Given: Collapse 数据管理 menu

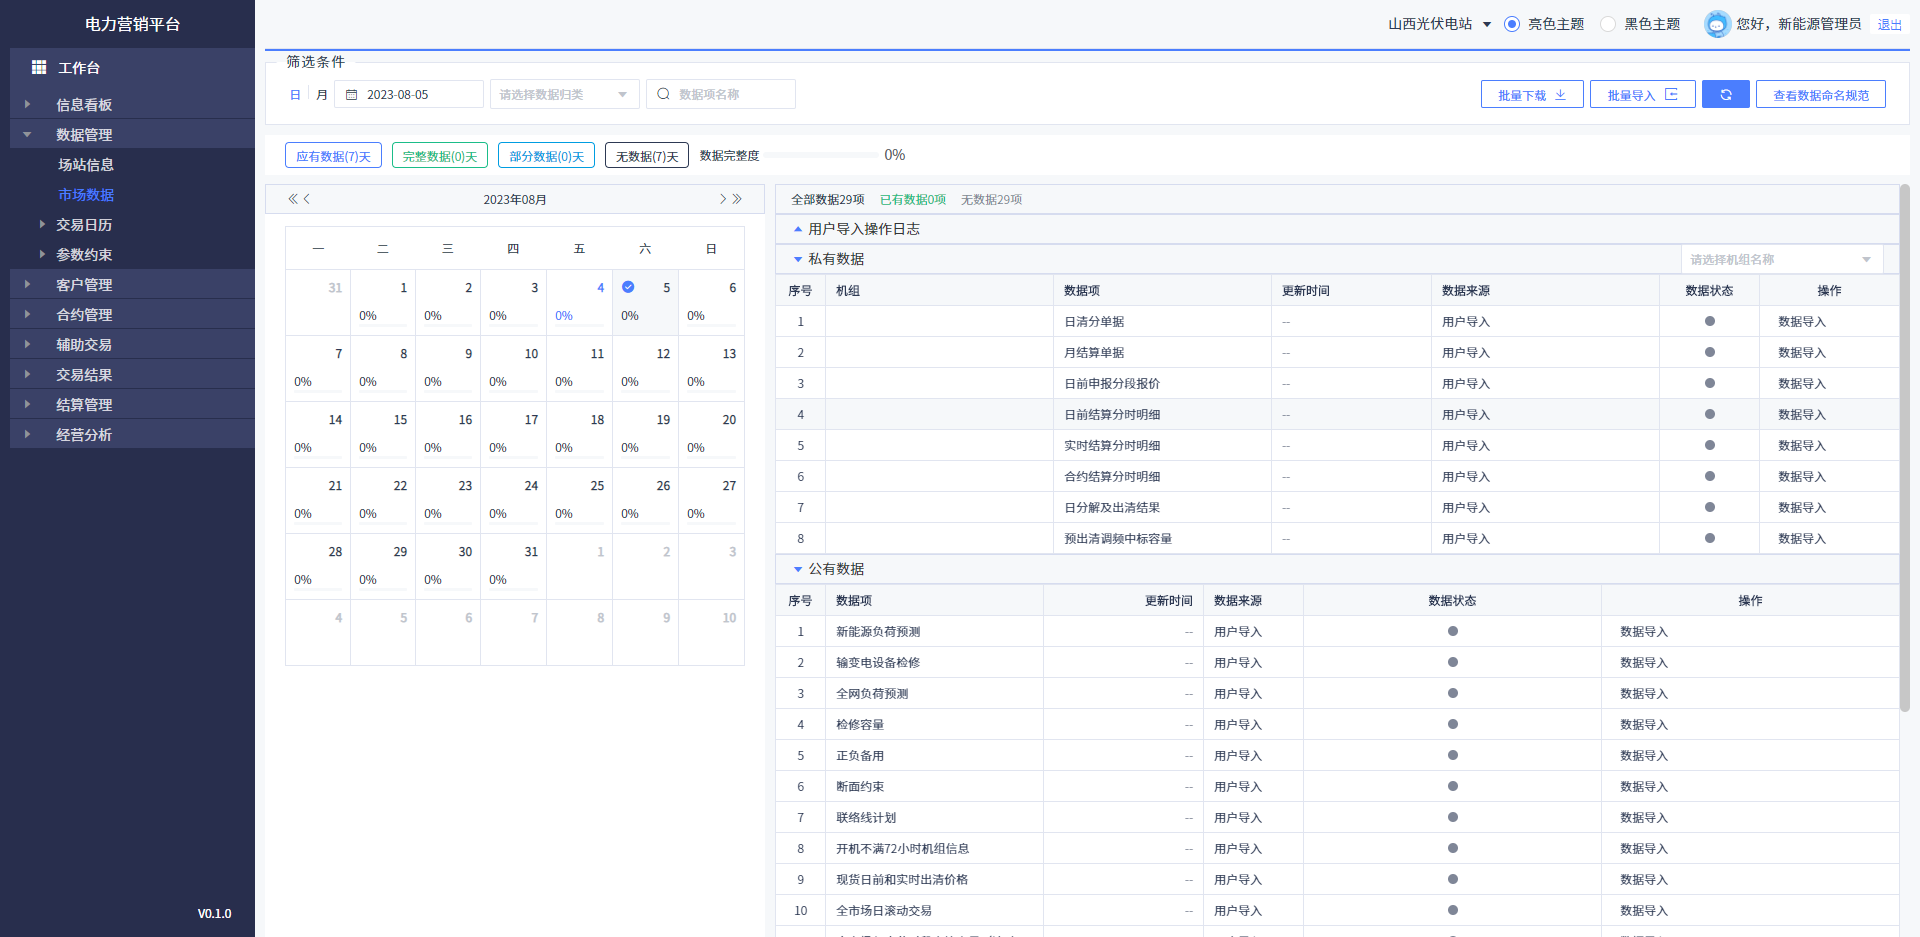Looking at the screenshot, I should pos(132,134).
